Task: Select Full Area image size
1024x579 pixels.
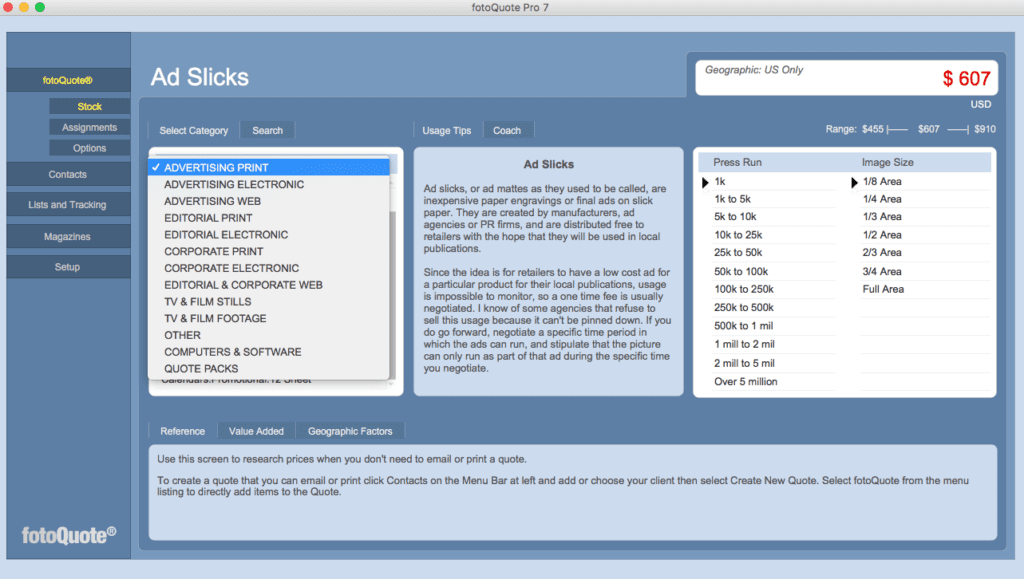Action: (x=884, y=289)
